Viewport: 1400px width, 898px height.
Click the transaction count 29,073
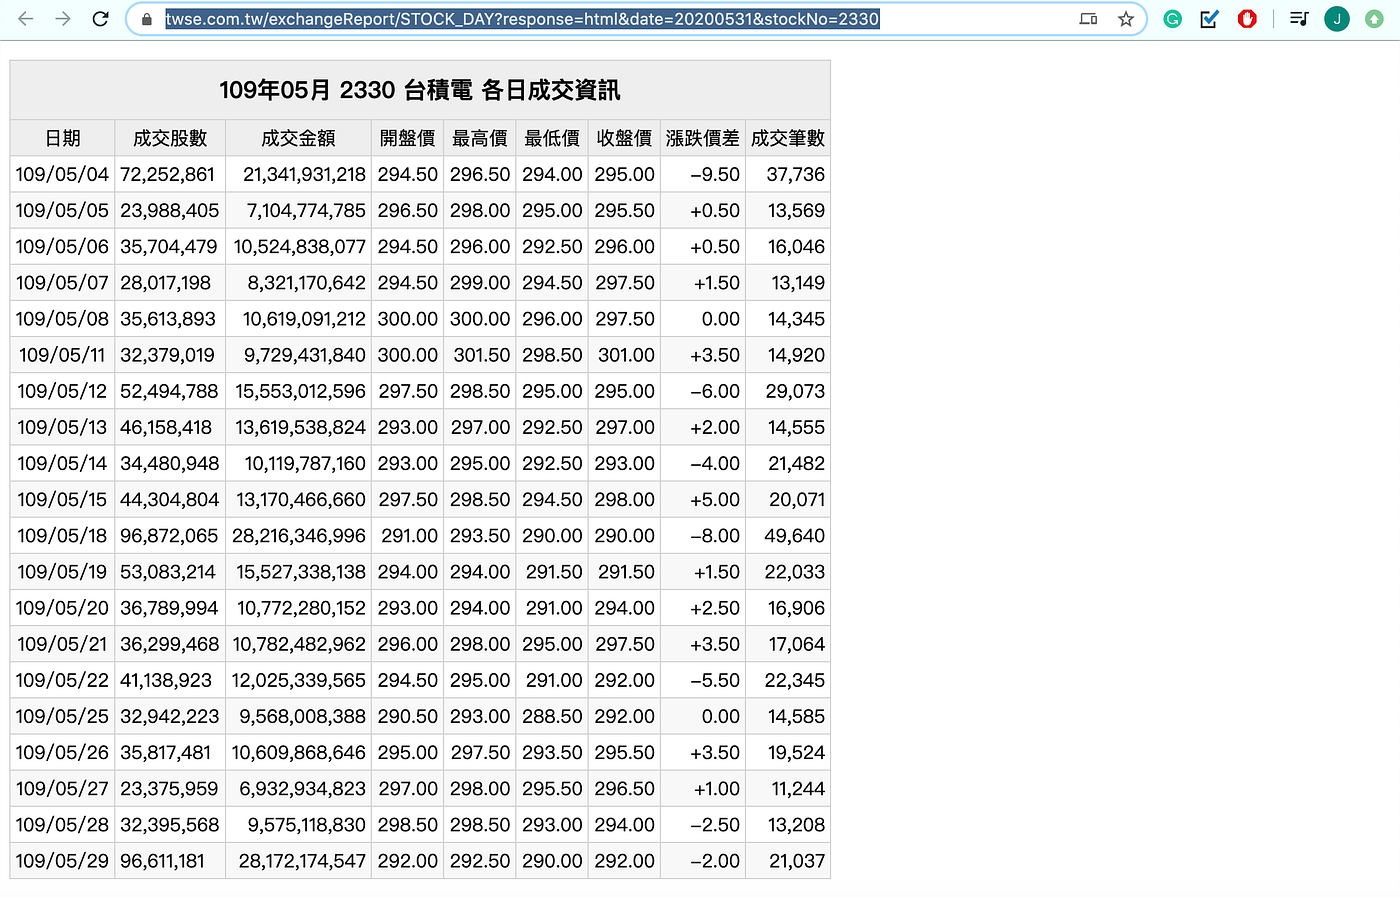click(x=796, y=391)
